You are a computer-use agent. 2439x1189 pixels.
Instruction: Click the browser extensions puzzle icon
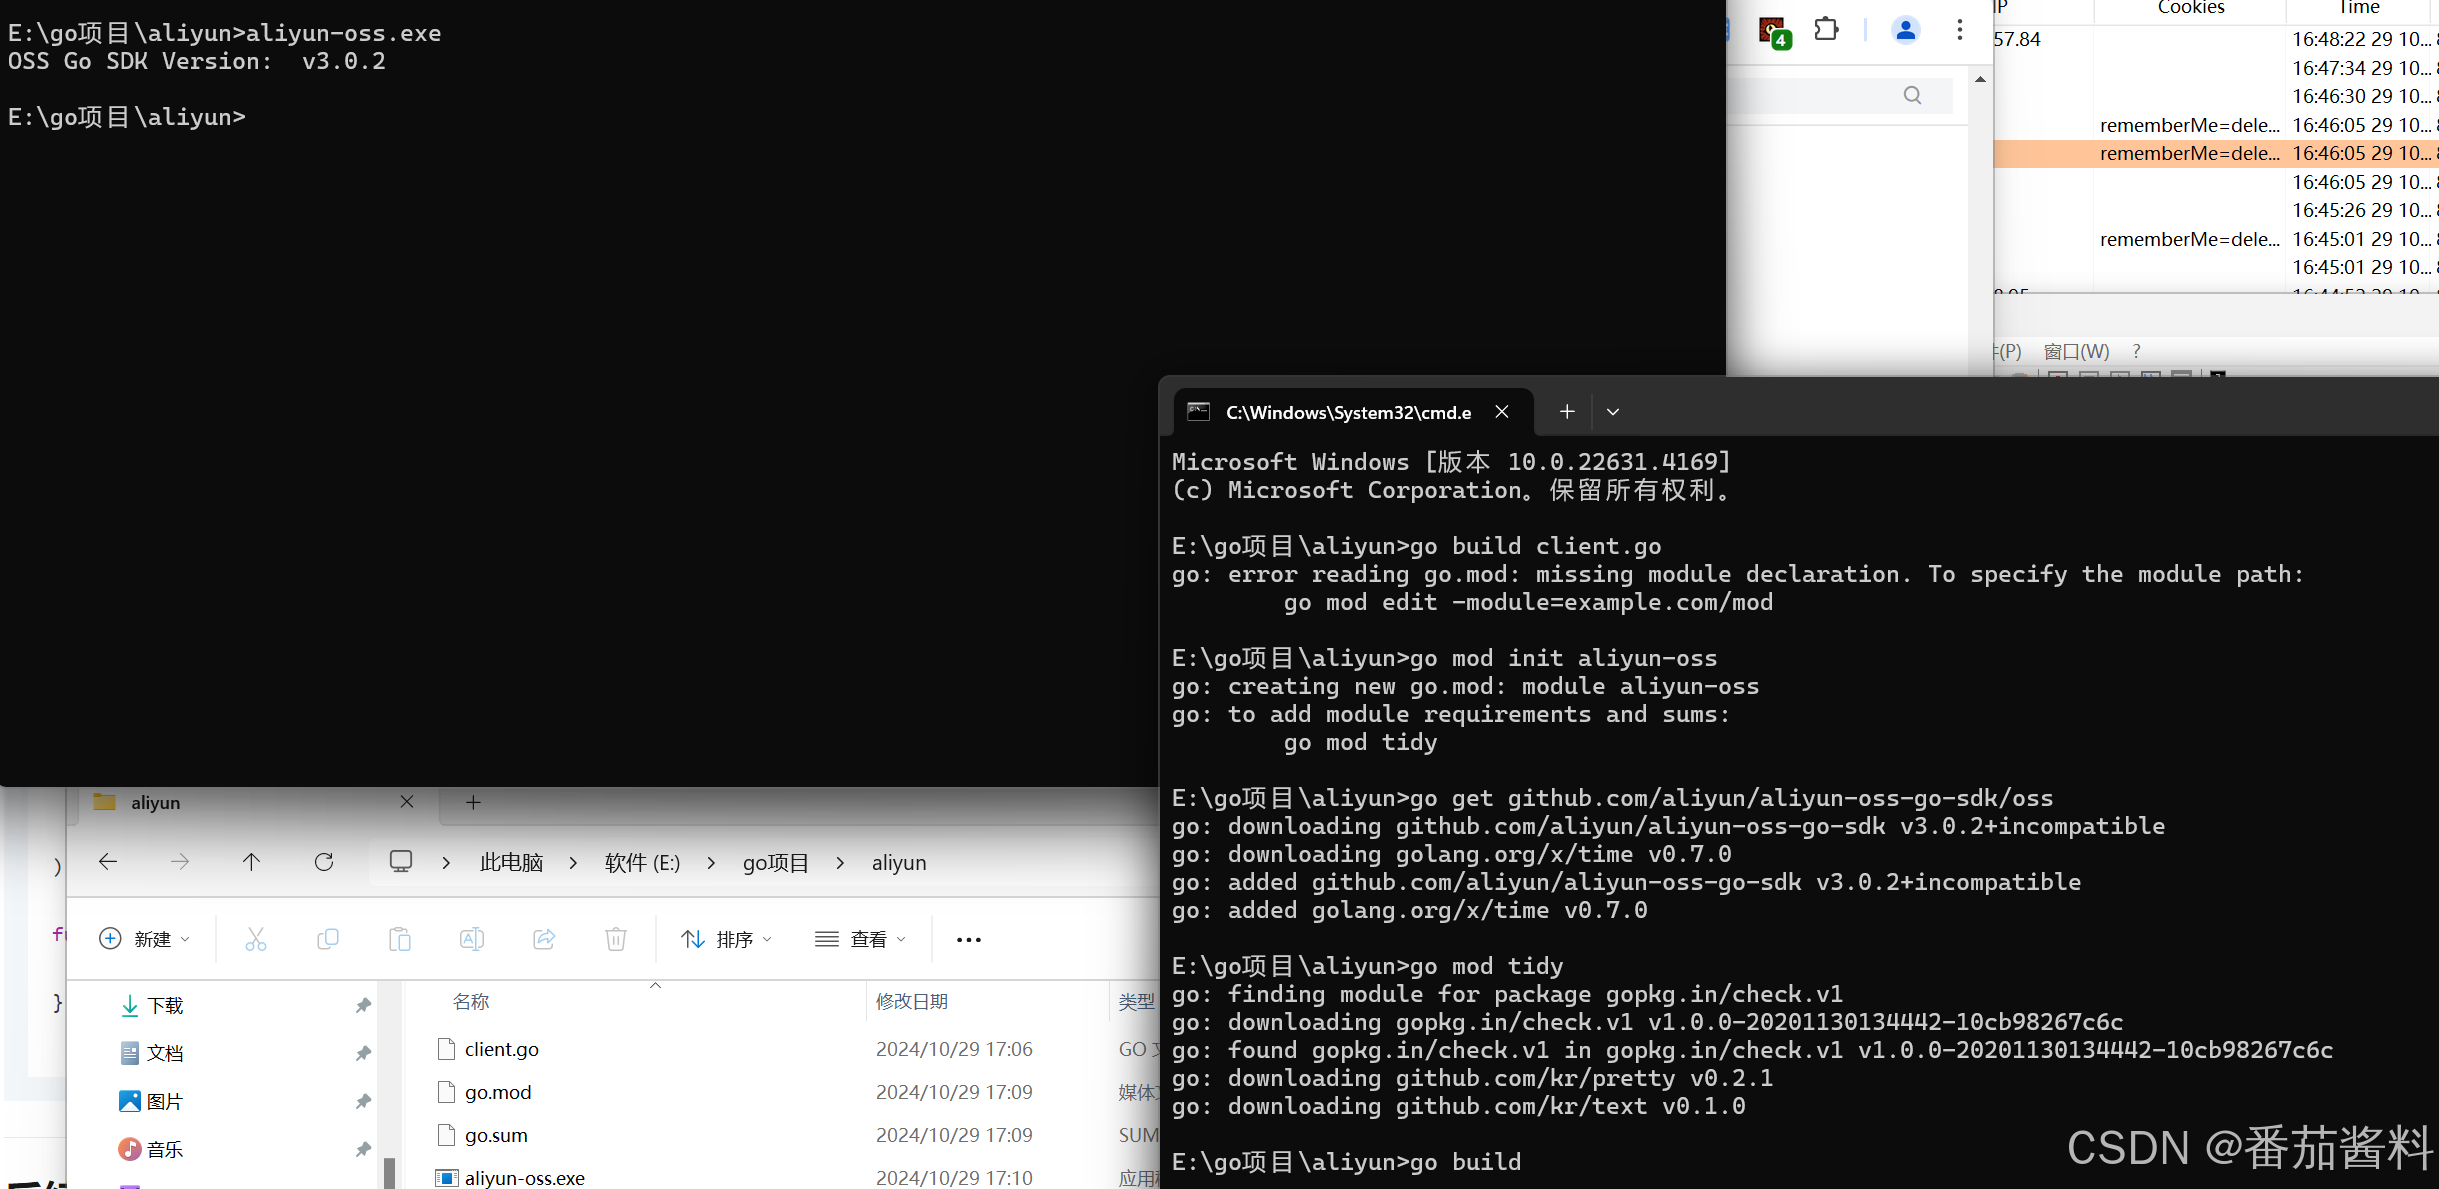point(1826,30)
